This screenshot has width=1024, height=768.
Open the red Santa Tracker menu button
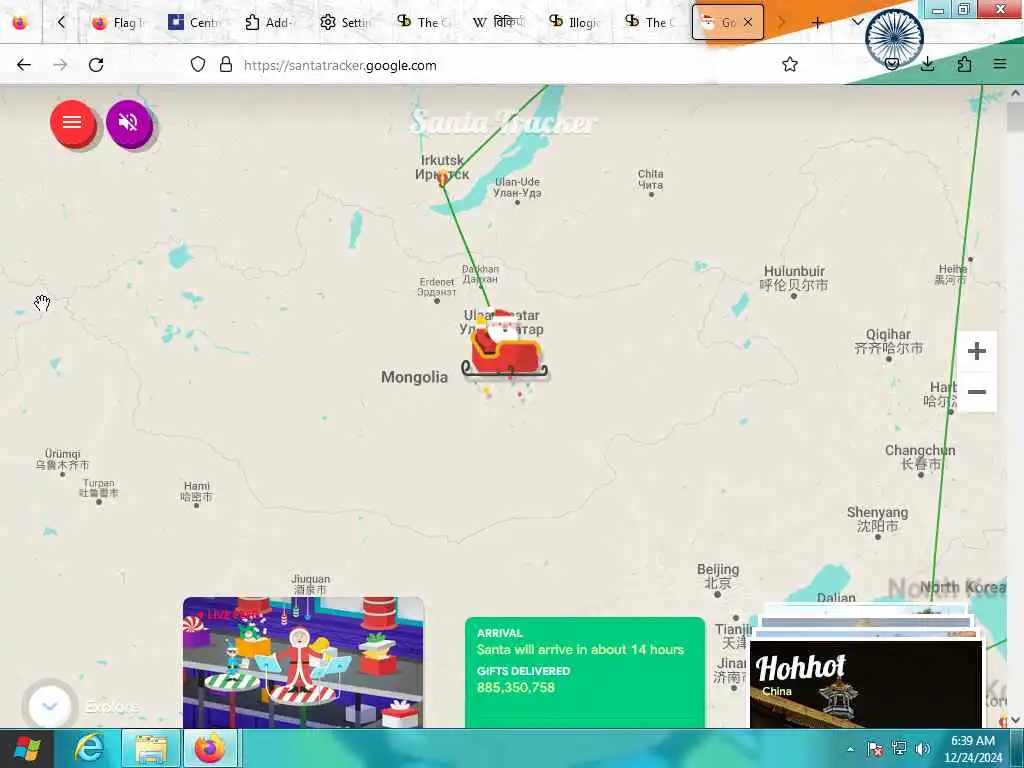72,123
